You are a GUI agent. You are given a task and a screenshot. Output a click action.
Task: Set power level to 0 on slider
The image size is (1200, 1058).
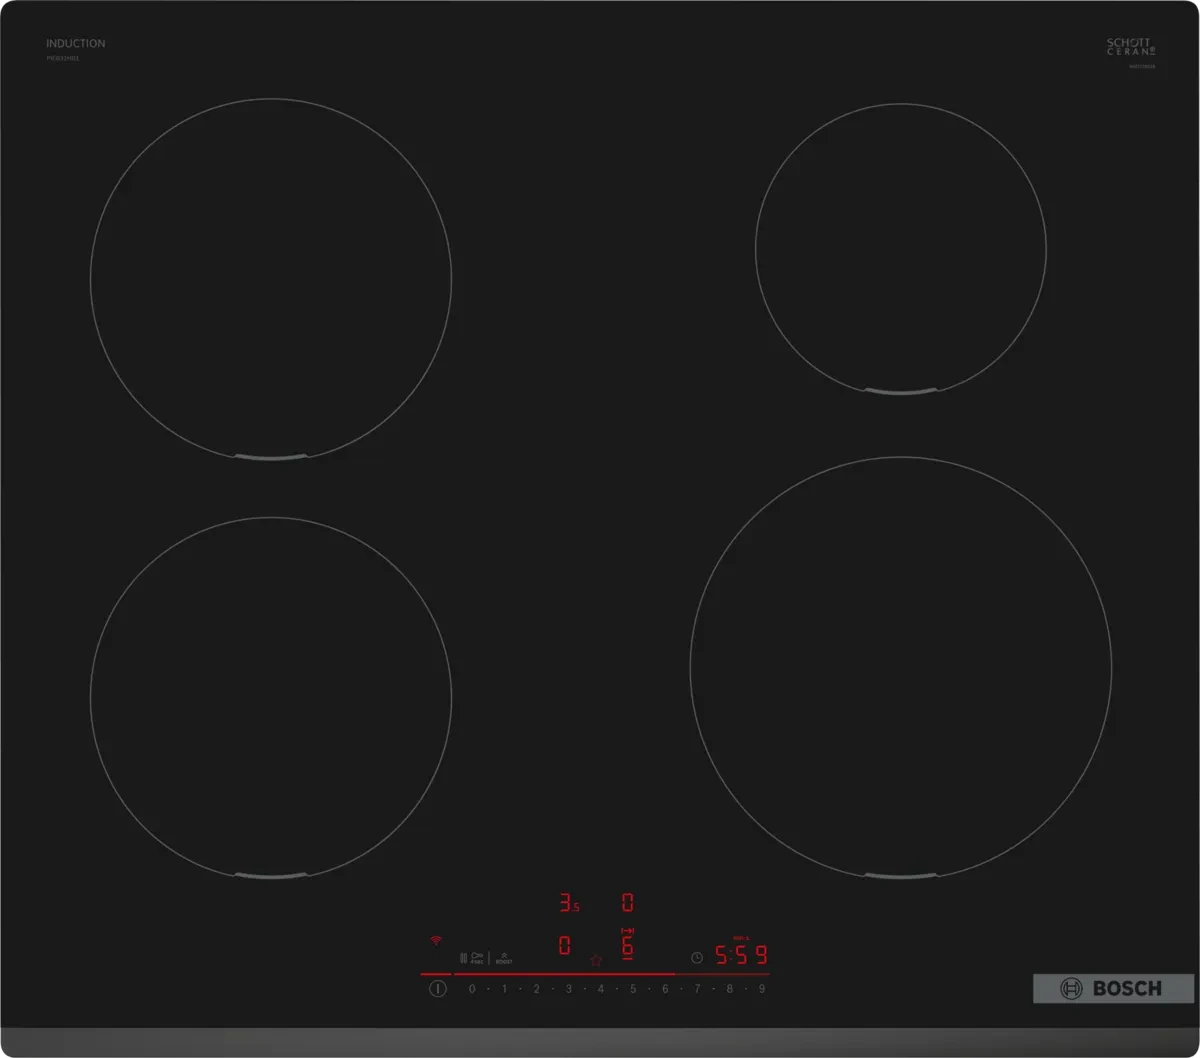coord(471,989)
